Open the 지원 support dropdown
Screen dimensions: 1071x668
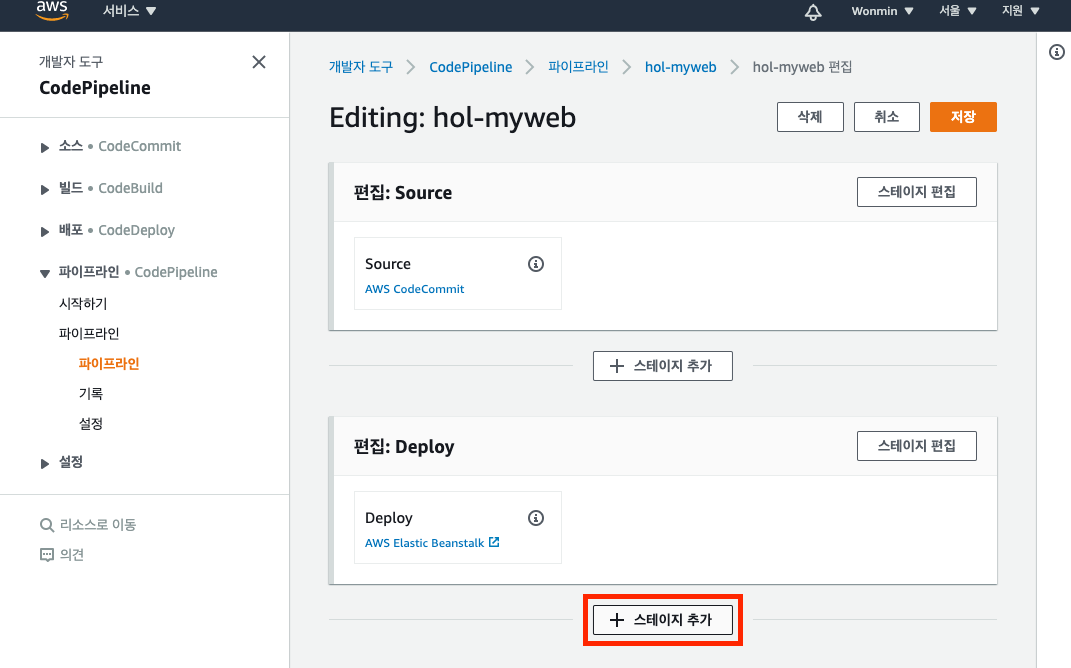click(1020, 11)
